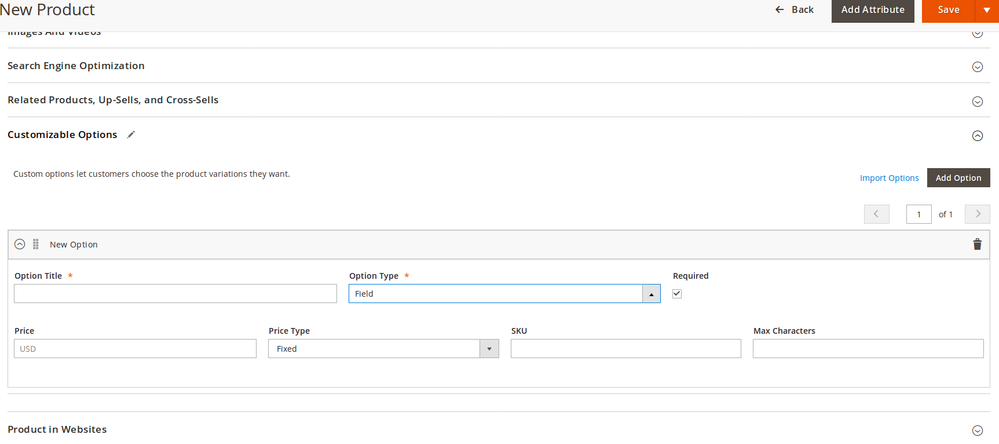Viewport: 999px width, 444px height.
Task: Delete the New Option using trash icon
Action: pos(977,244)
